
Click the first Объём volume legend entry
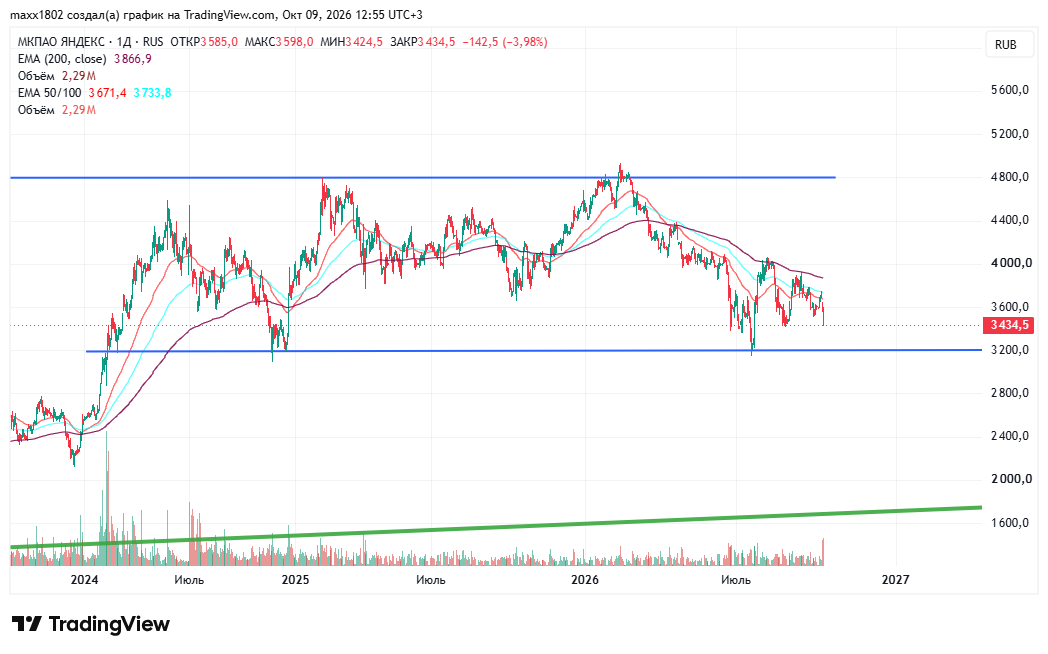[x=57, y=76]
